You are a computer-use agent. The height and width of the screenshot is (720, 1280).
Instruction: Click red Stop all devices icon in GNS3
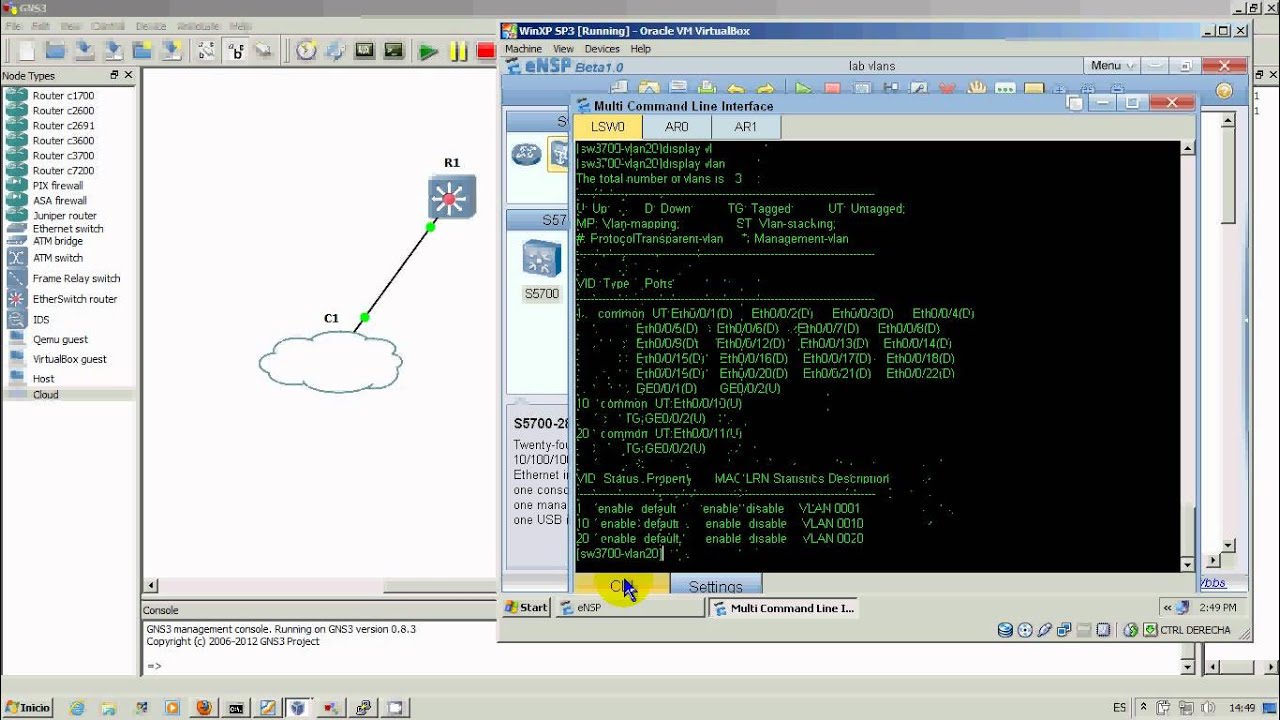486,51
